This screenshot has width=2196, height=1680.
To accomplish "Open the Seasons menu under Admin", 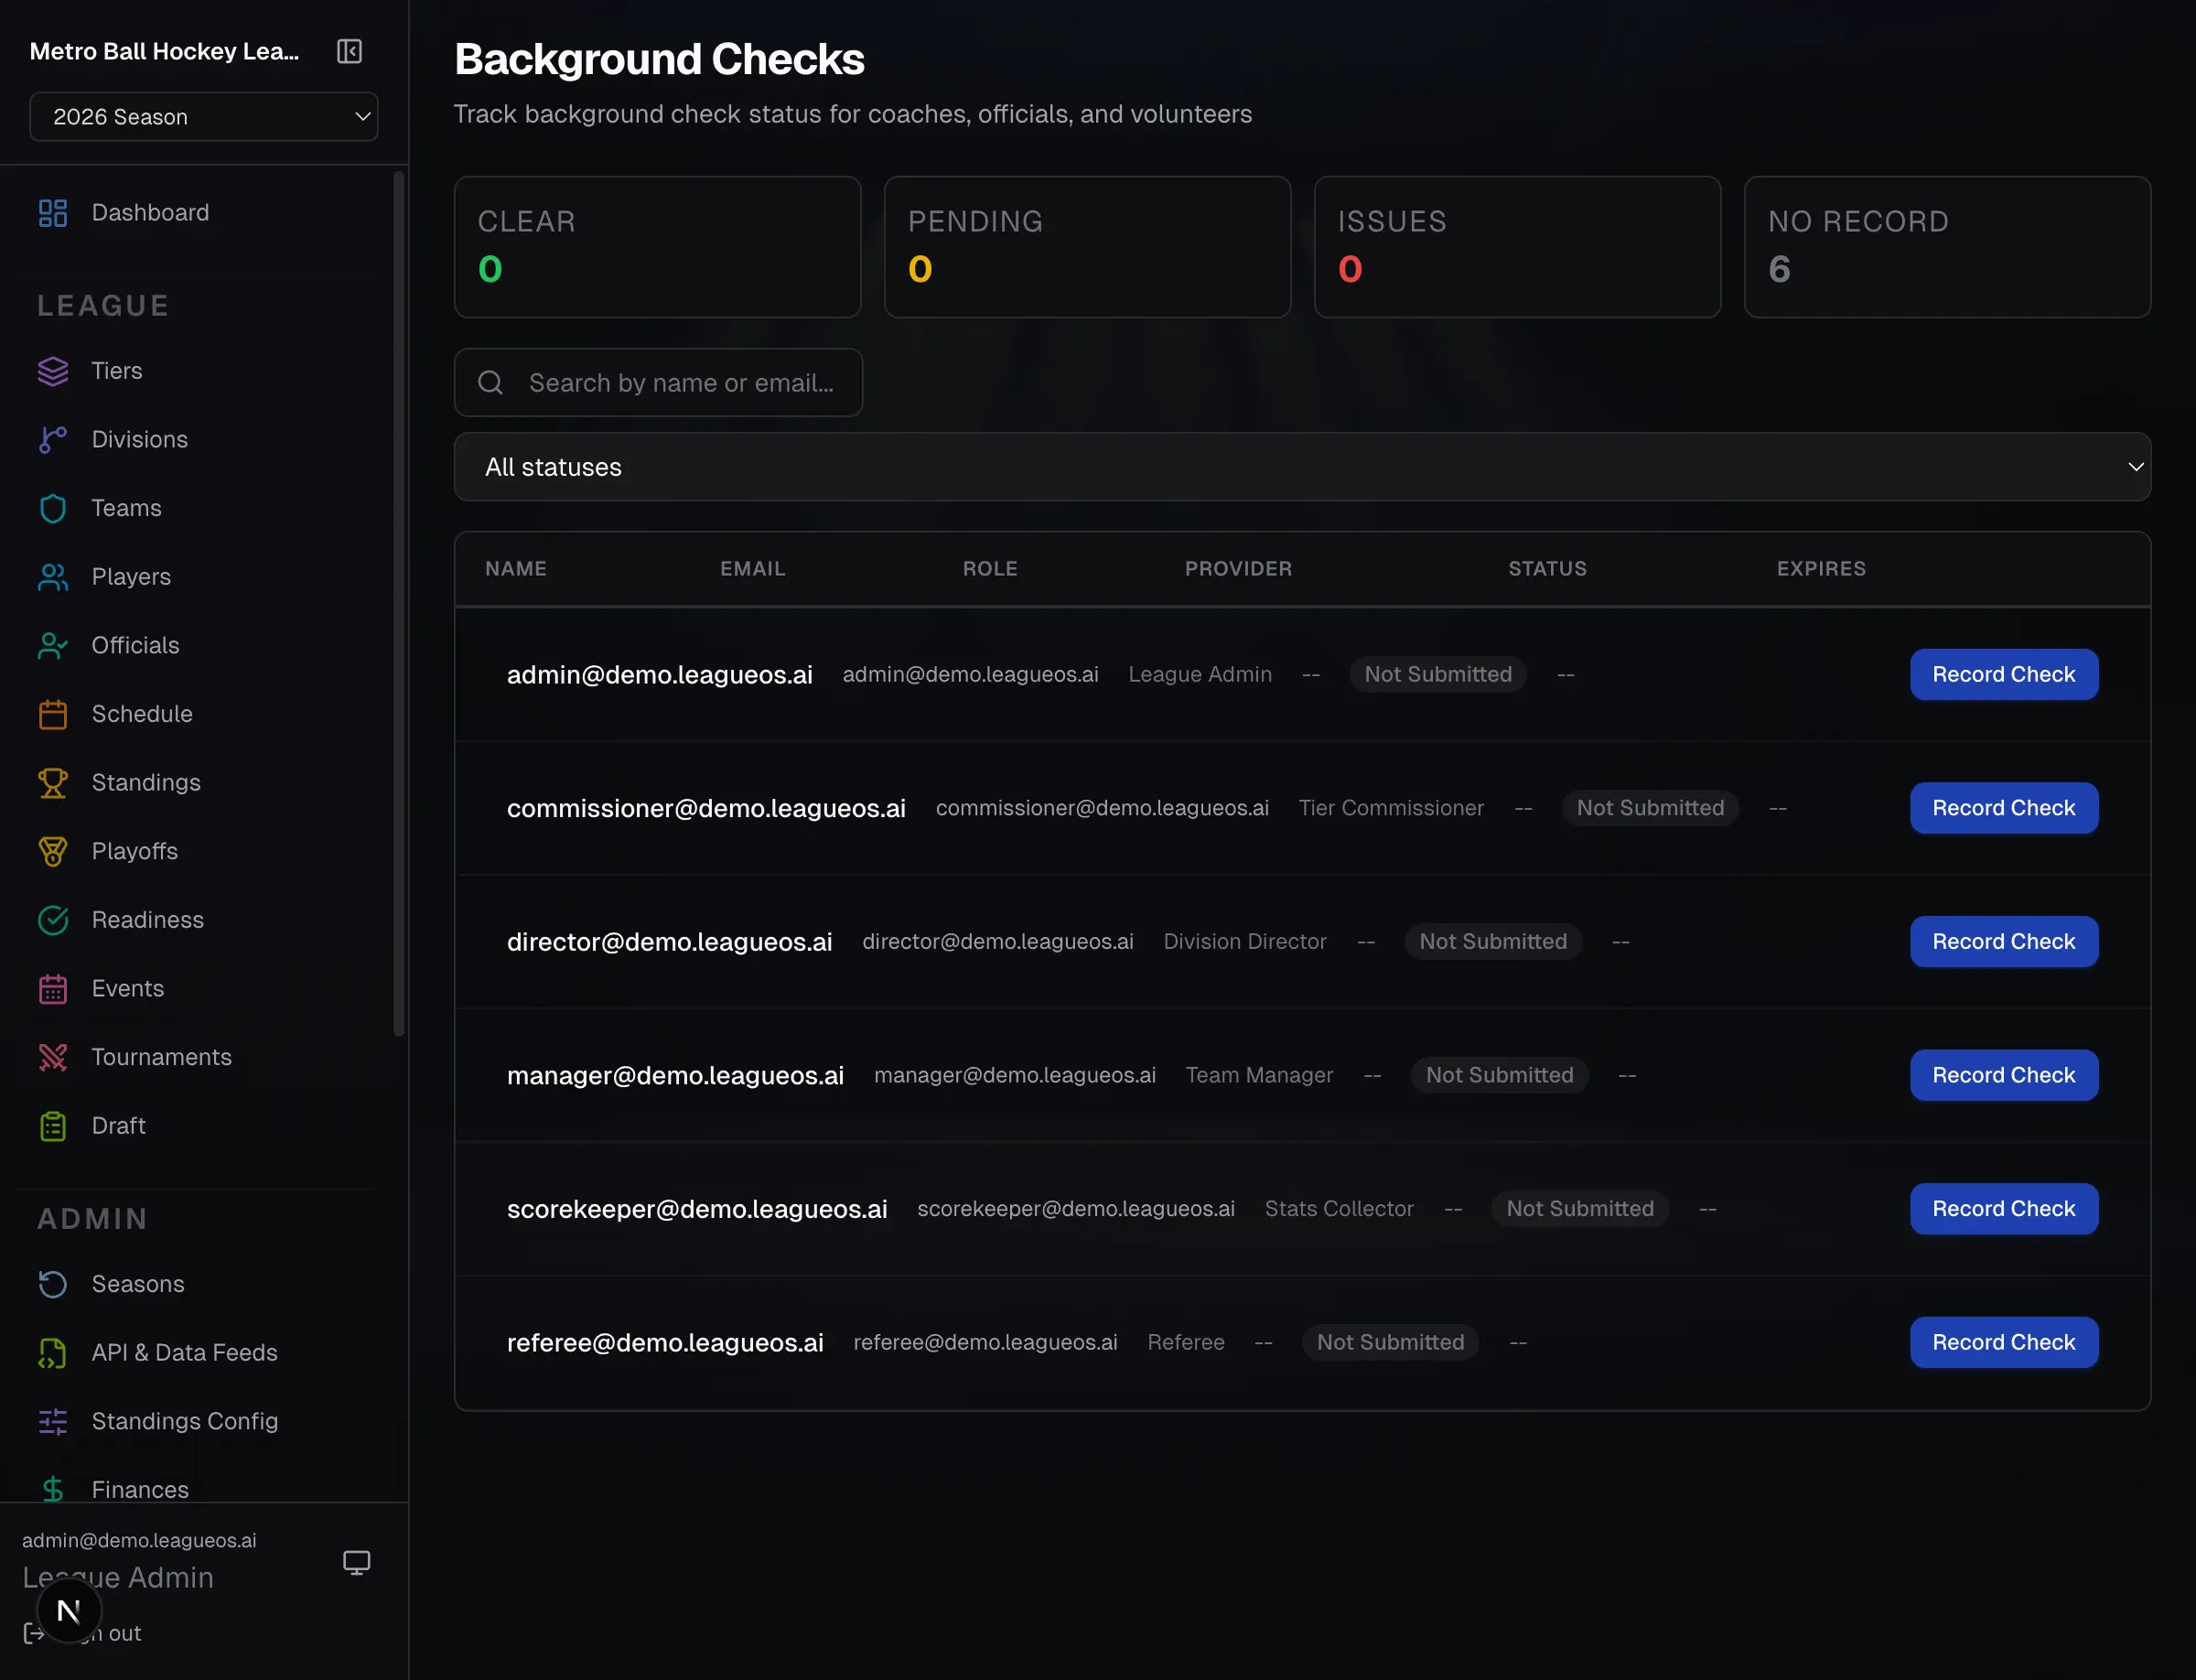I will 137,1283.
